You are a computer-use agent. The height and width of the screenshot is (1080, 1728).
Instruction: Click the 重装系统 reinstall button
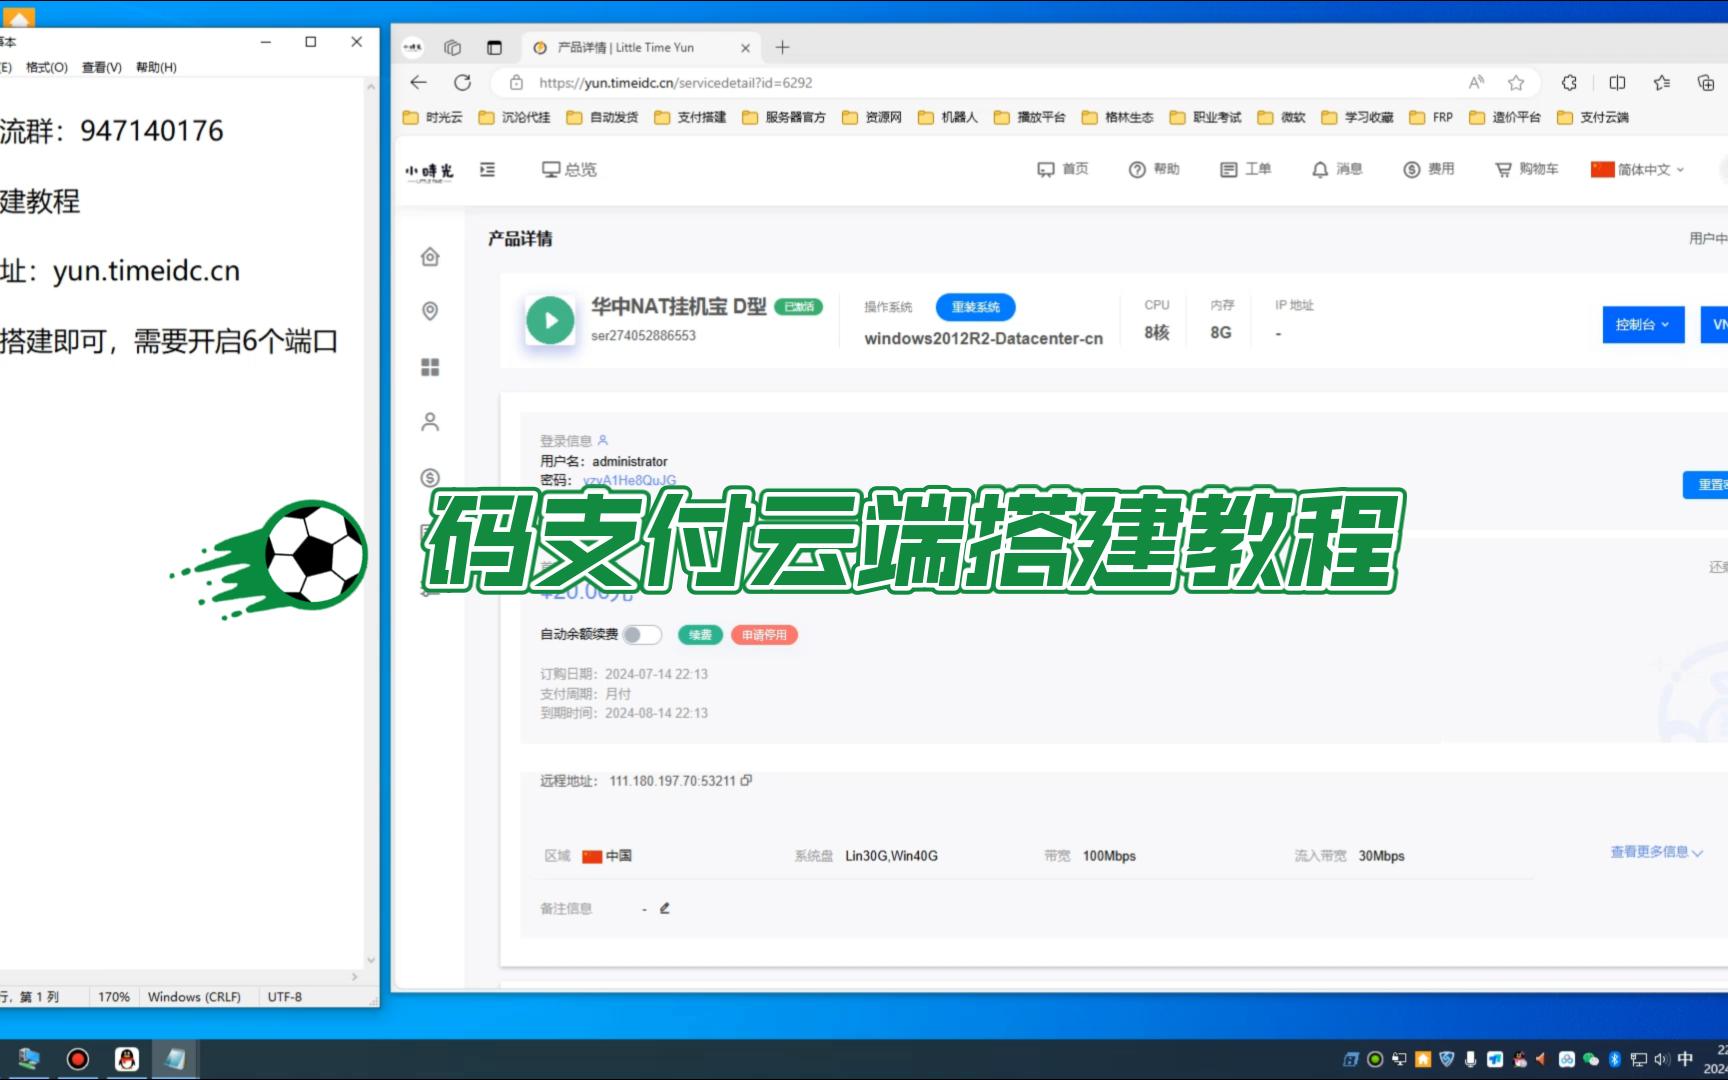point(975,307)
